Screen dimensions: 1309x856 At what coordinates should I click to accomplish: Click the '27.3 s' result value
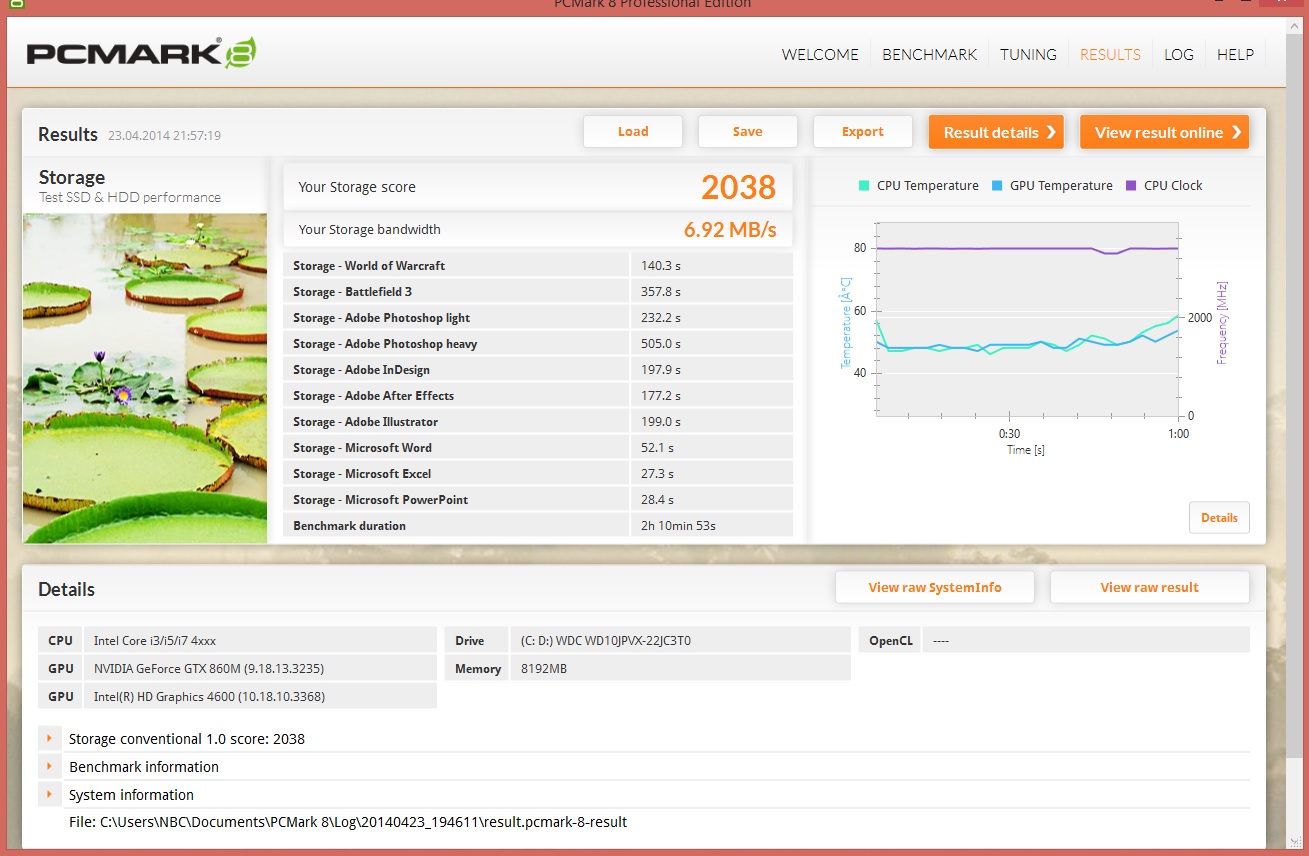(x=657, y=474)
